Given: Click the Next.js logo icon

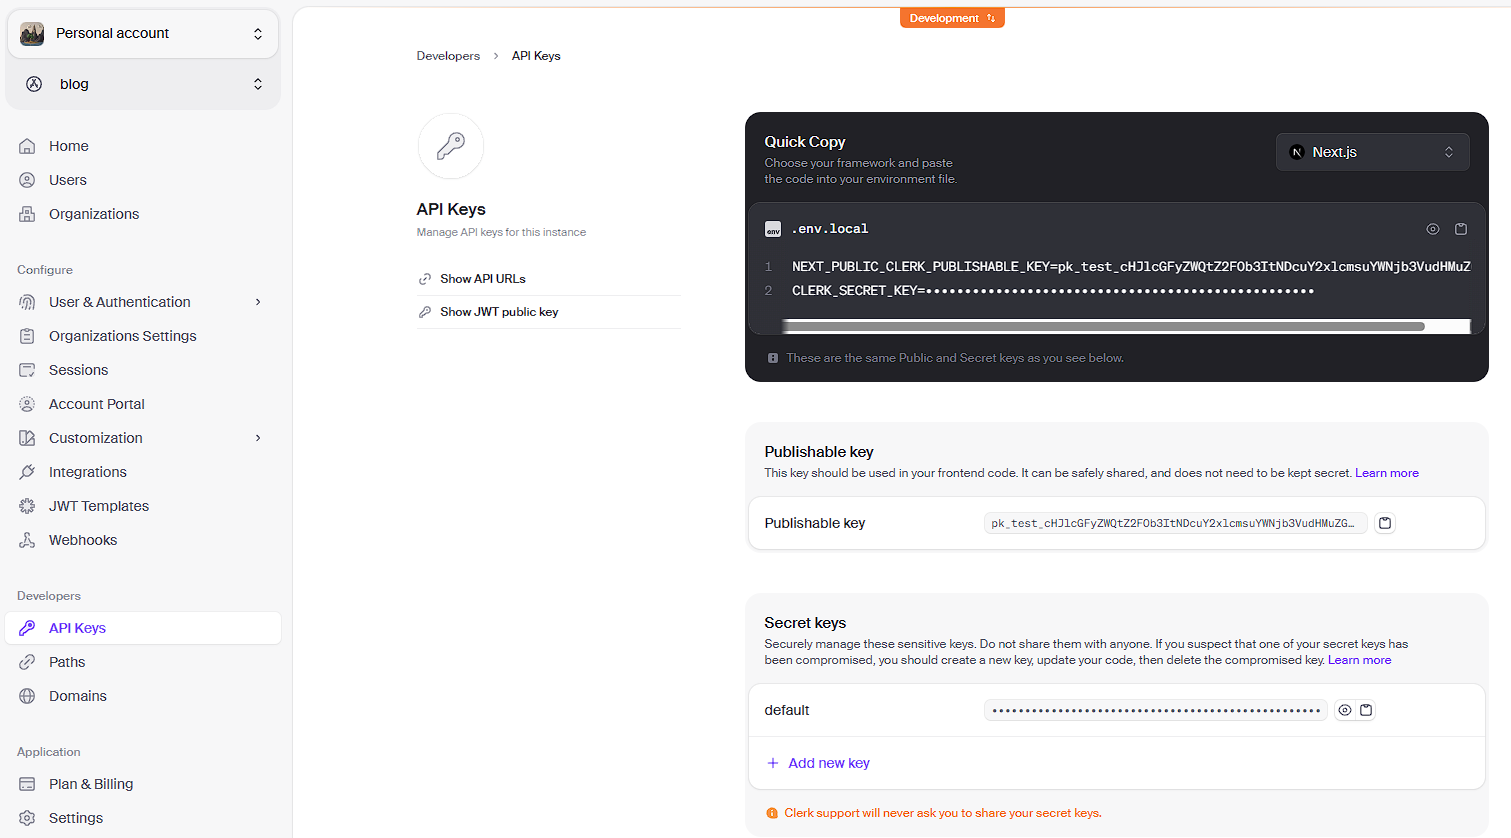Looking at the screenshot, I should pyautogui.click(x=1297, y=152).
